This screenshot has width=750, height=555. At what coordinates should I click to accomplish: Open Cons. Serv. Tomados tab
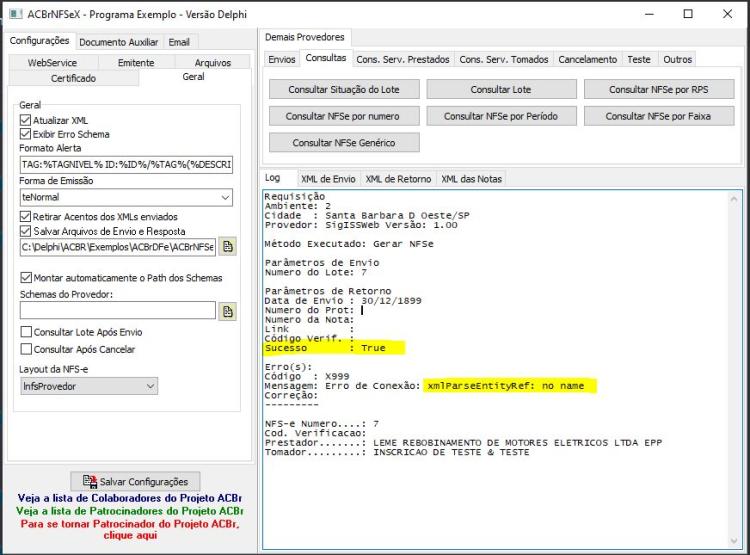pos(504,59)
